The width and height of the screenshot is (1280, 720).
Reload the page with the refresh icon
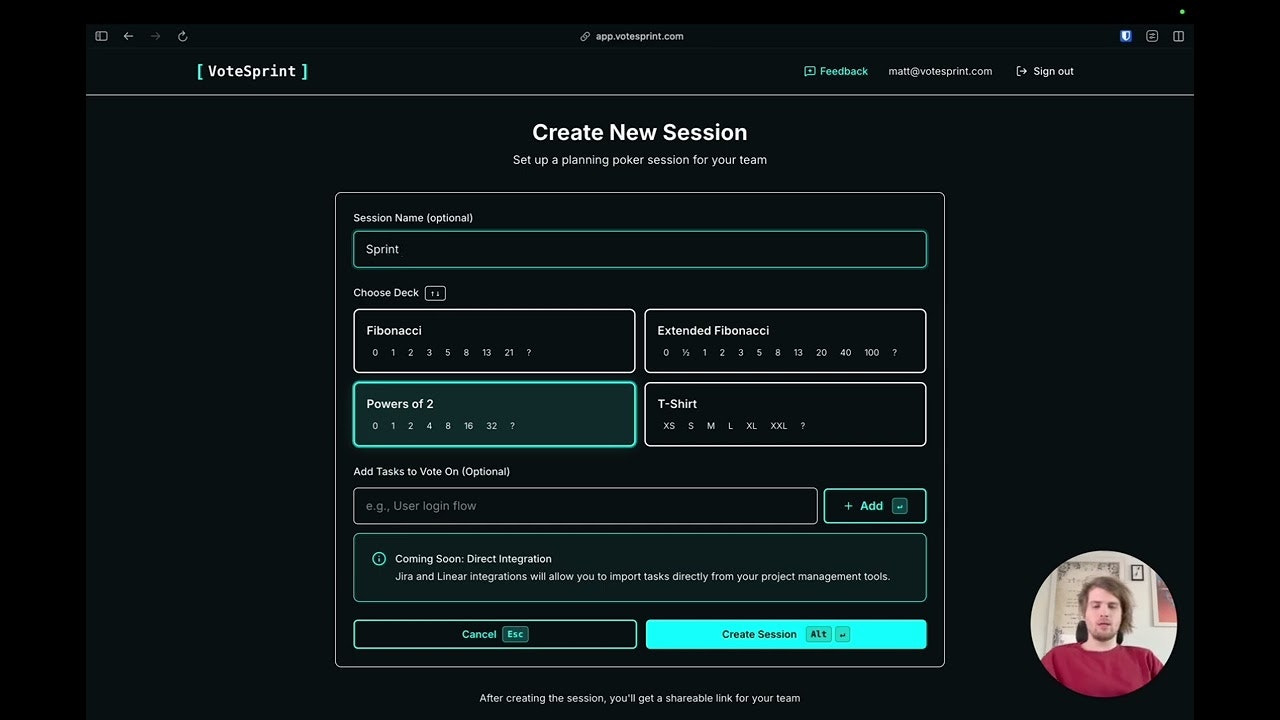coord(182,36)
